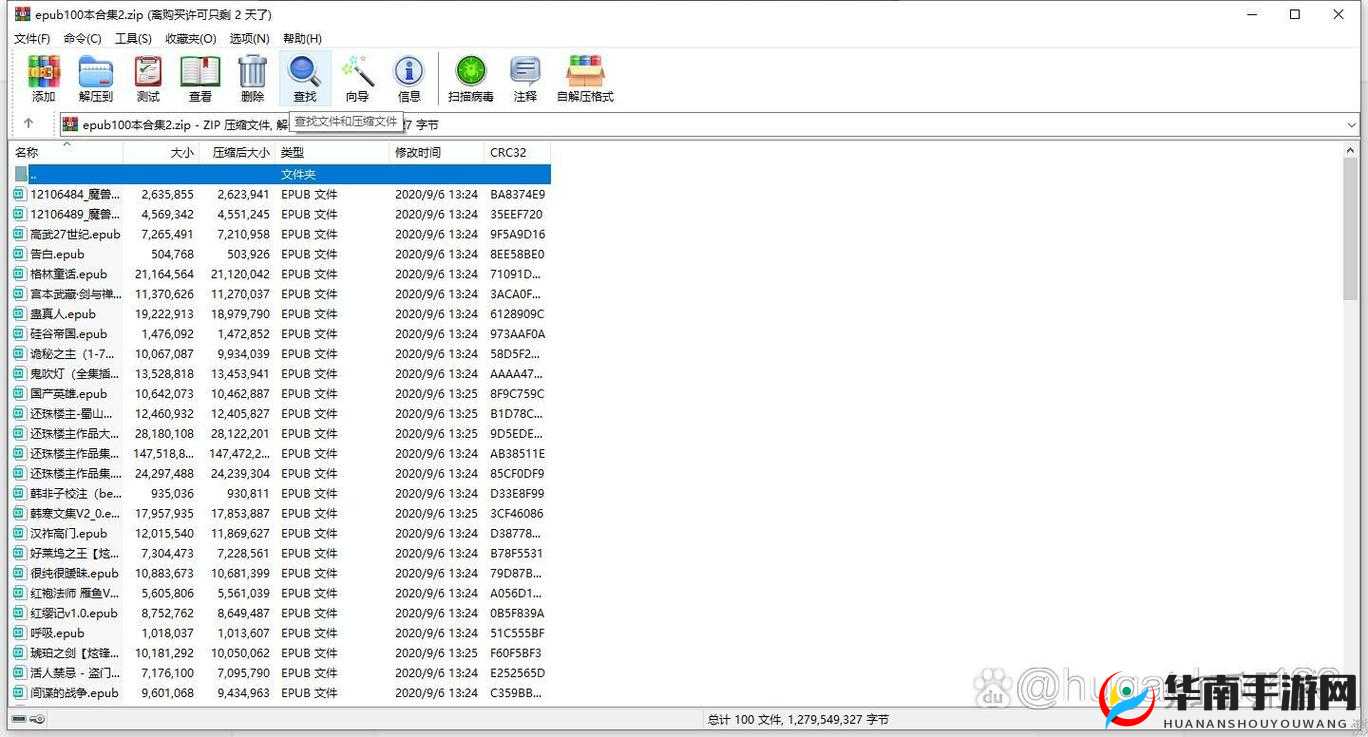This screenshot has width=1368, height=737.
Task: Open the parent folder ".." entry
Action: 34,174
